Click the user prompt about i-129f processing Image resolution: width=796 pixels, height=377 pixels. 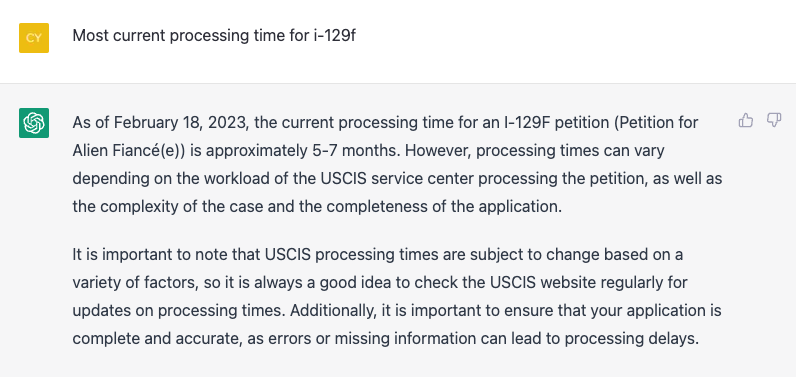[214, 36]
